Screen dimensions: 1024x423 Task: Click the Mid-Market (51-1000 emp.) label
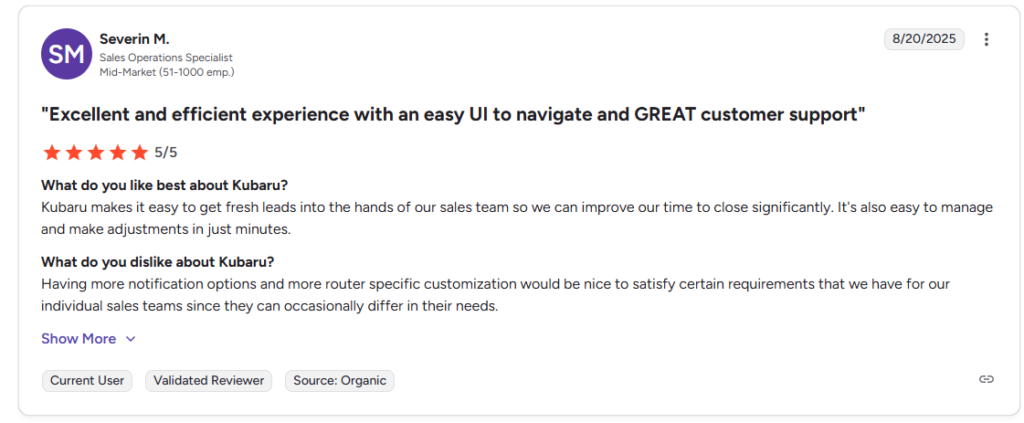tap(167, 72)
